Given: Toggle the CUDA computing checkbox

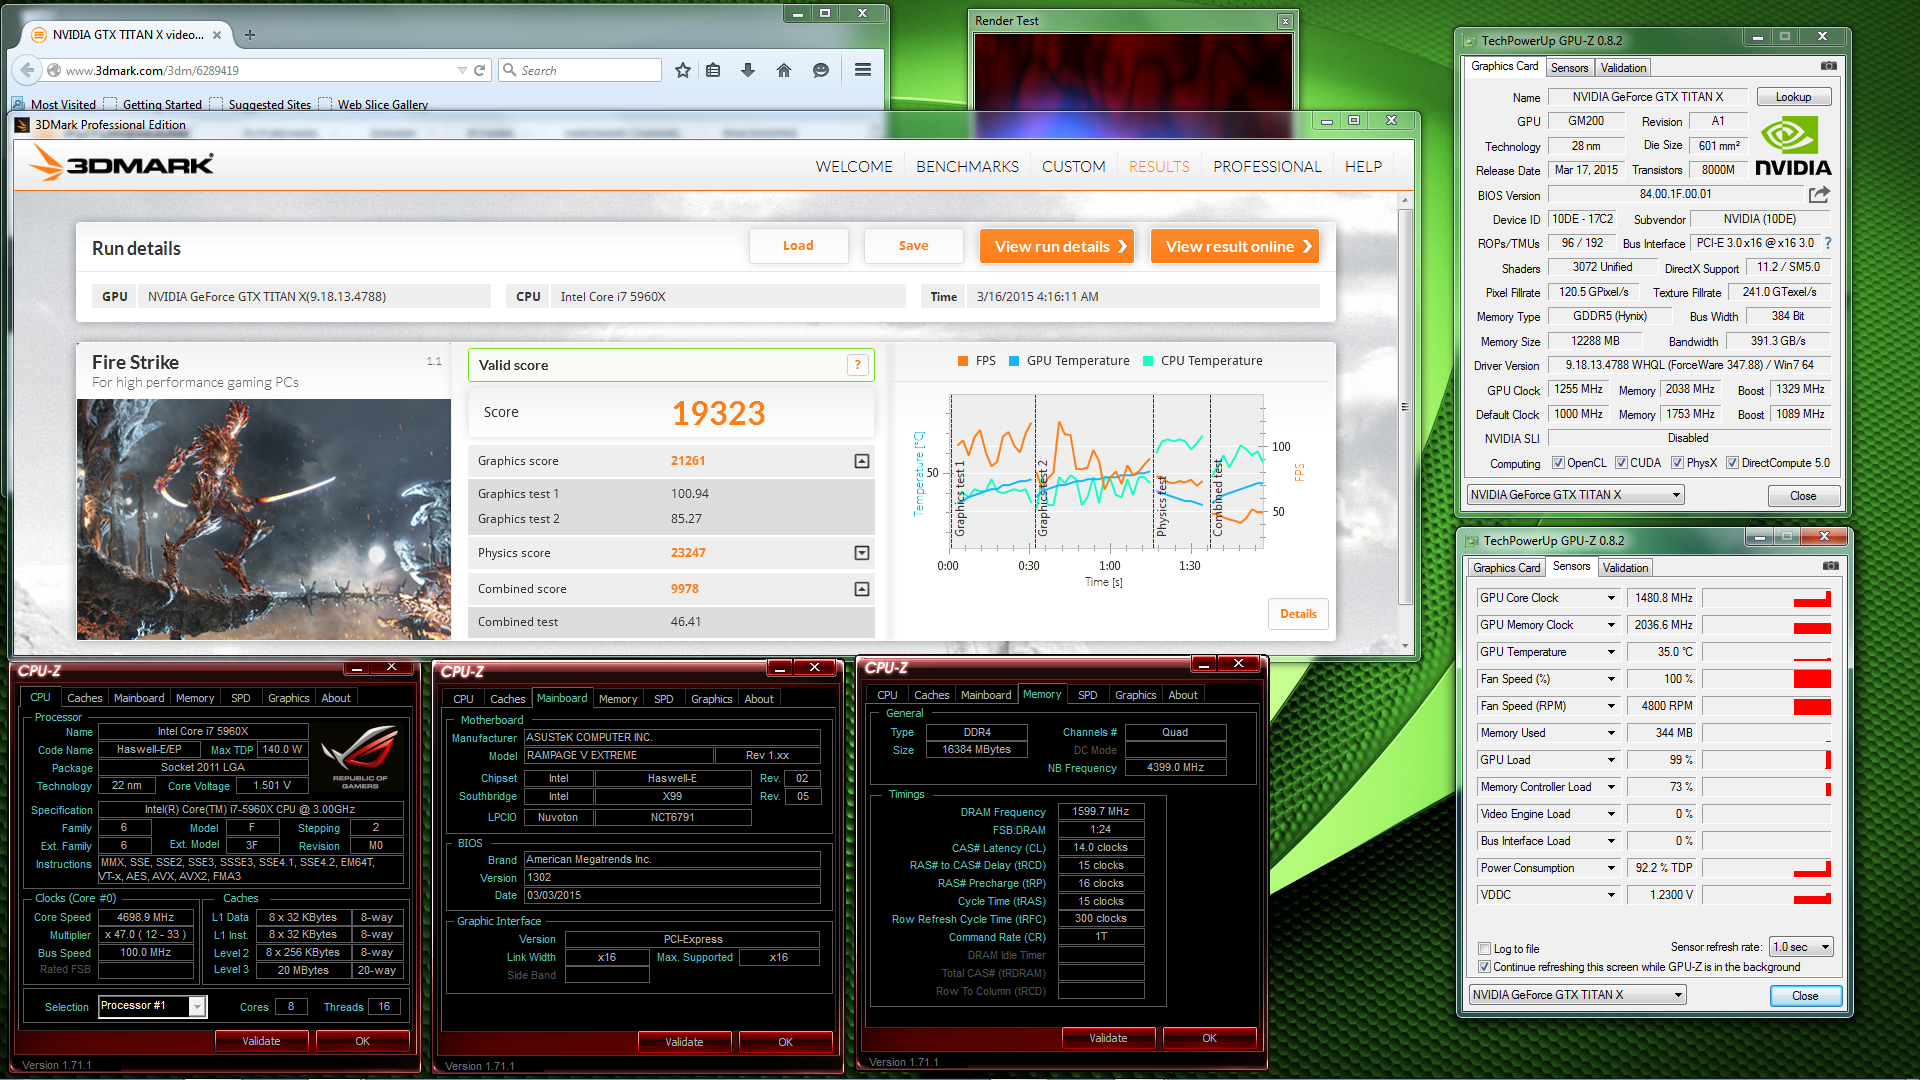Looking at the screenshot, I should click(1621, 463).
